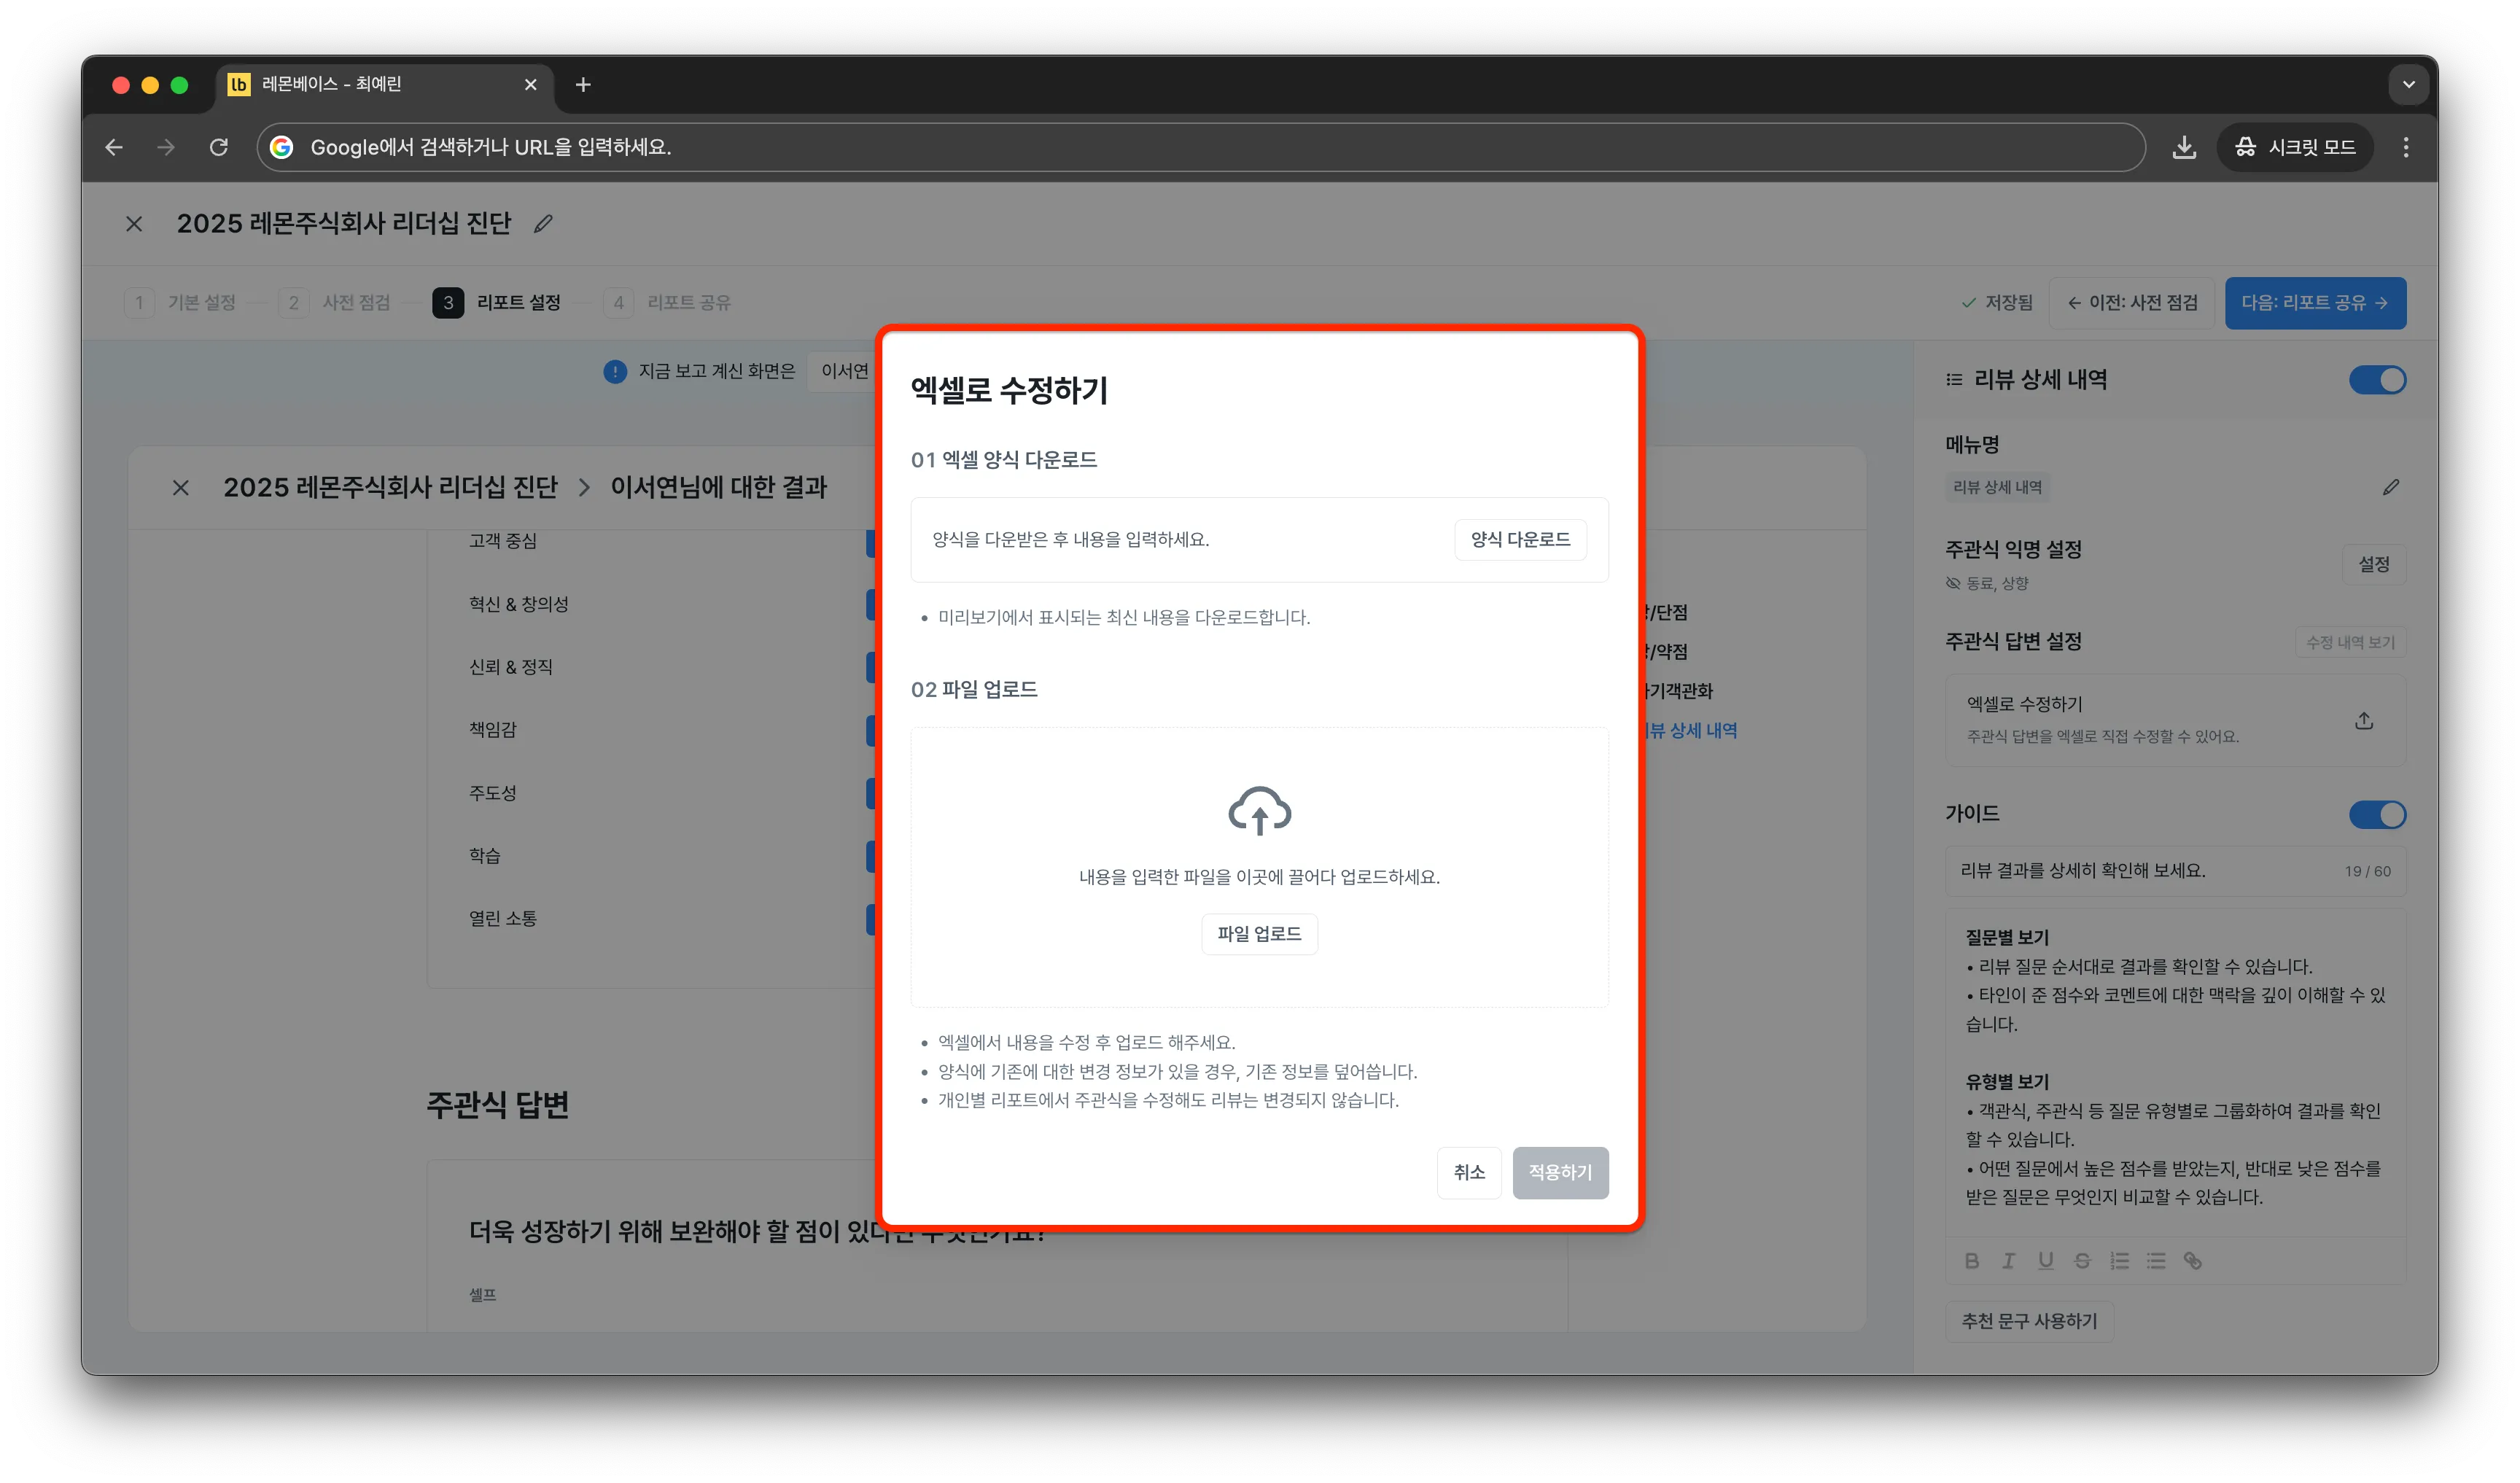Screen dimensions: 2520x1483
Task: Click the browser back arrow
Action: pyautogui.click(x=114, y=147)
